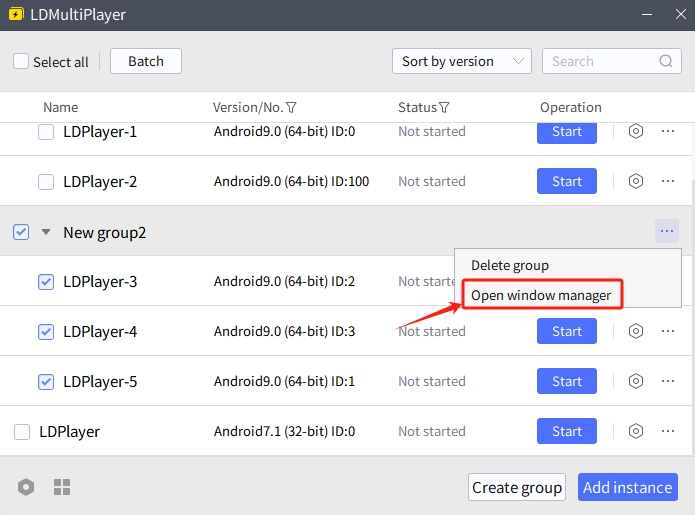Open settings gear for LDPlayer-4
The height and width of the screenshot is (515, 695).
(x=636, y=331)
